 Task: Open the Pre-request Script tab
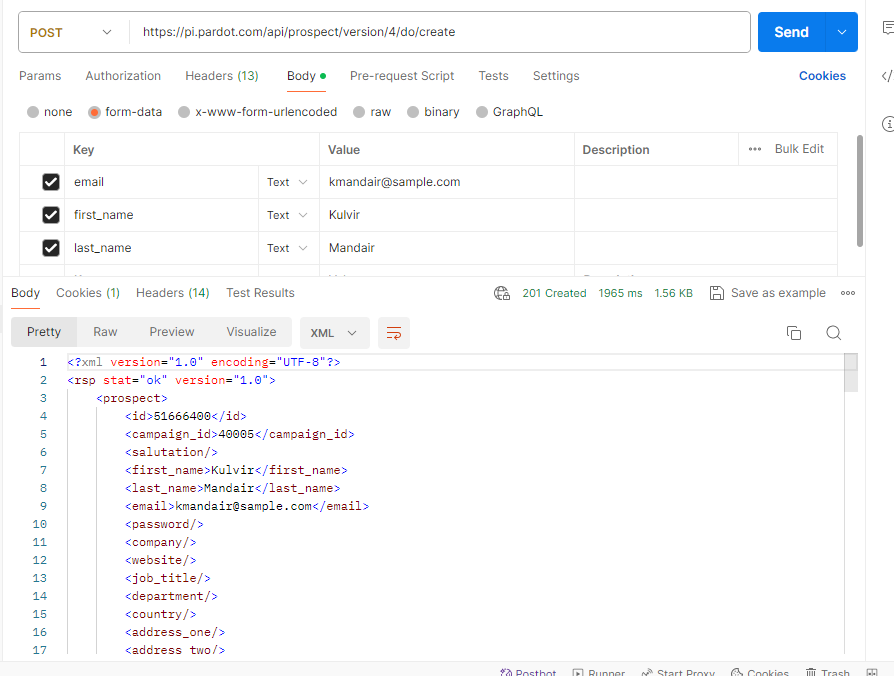point(402,76)
